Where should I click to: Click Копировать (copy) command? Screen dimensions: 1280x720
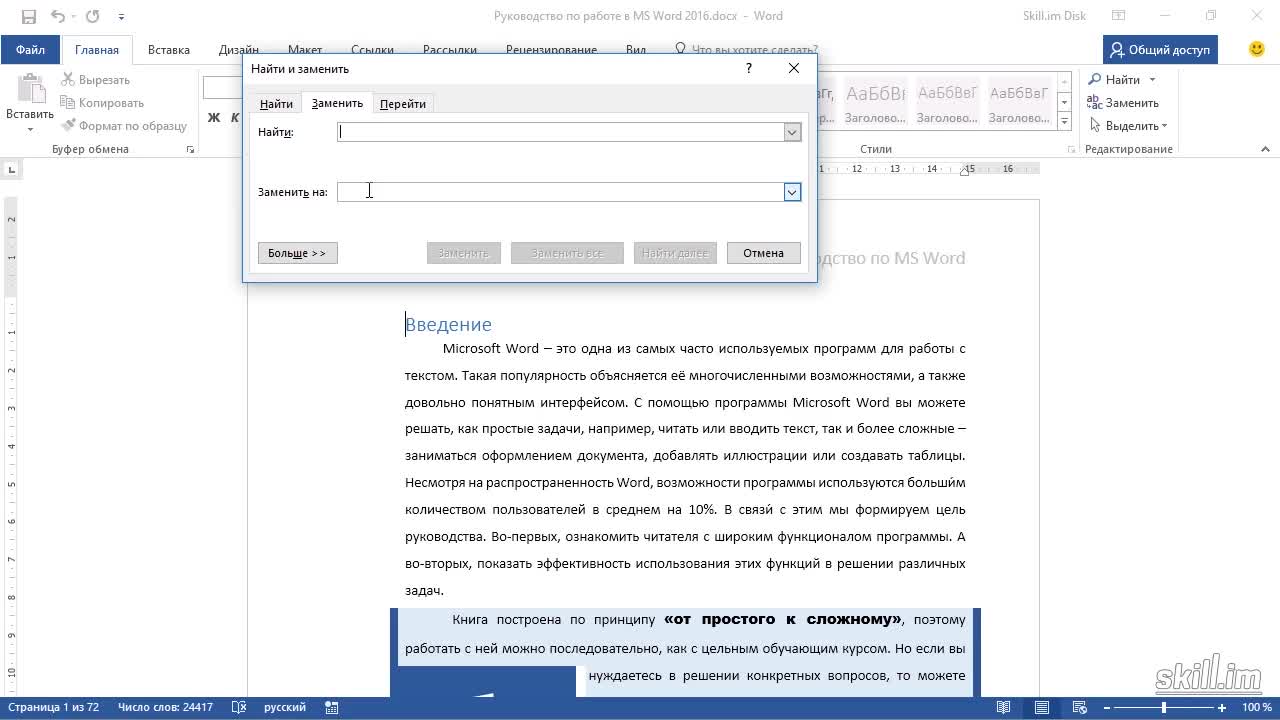pos(102,103)
